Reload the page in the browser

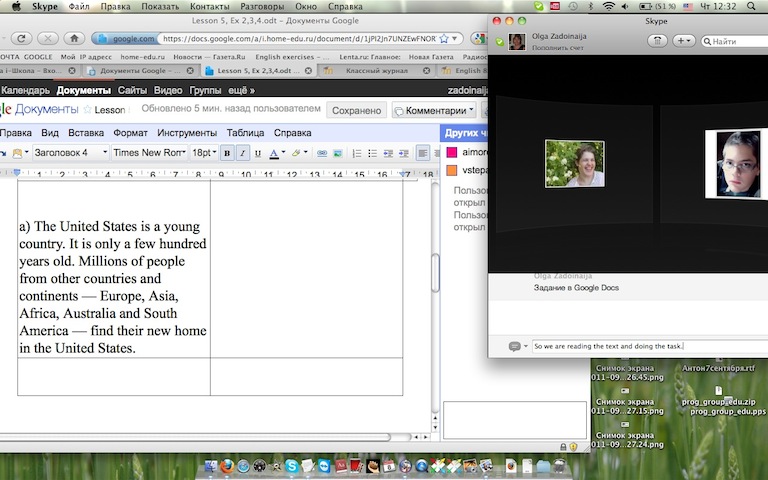[x=21, y=38]
